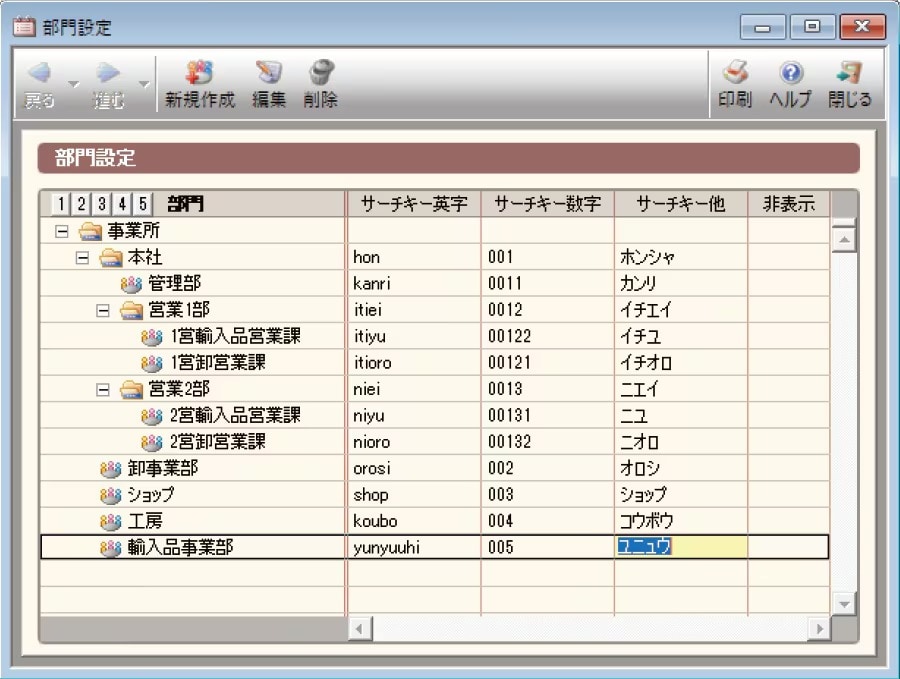
Task: Click the horizontal scrollbar right arrow
Action: pyautogui.click(x=819, y=629)
